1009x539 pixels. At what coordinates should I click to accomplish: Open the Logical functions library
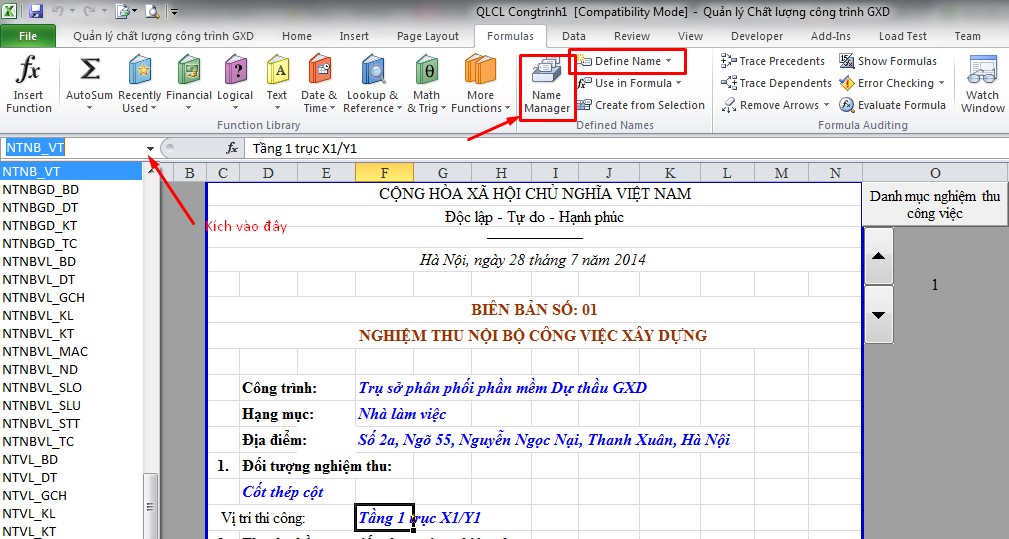pos(235,84)
